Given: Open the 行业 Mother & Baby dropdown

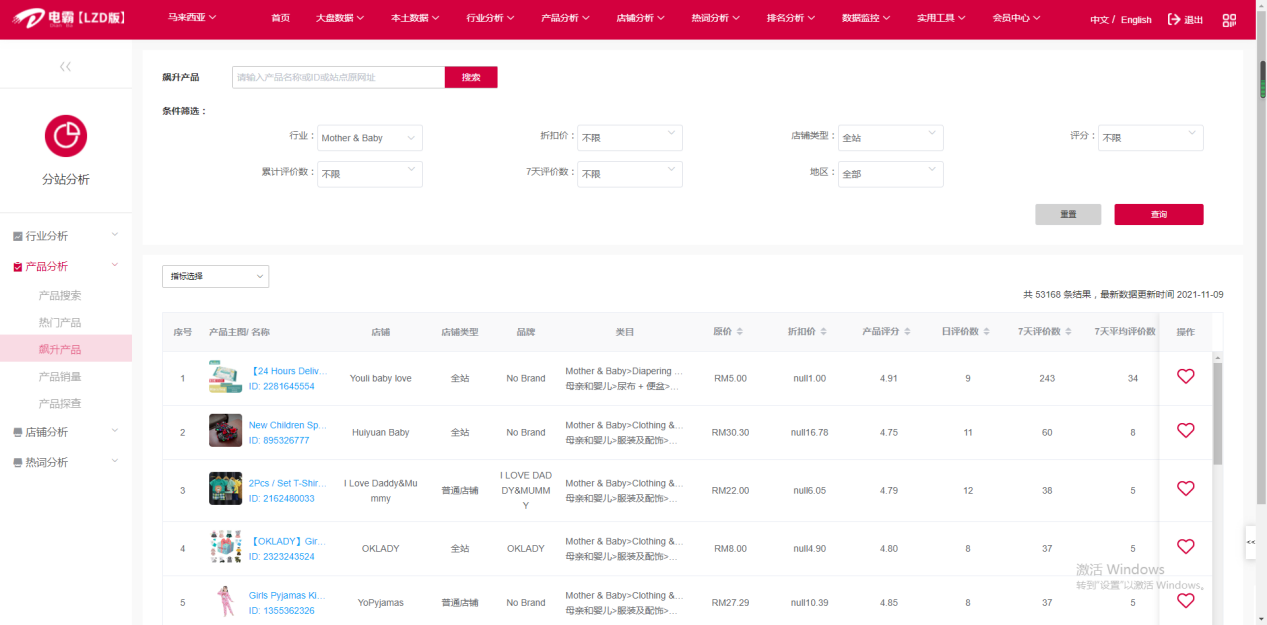Looking at the screenshot, I should [369, 137].
